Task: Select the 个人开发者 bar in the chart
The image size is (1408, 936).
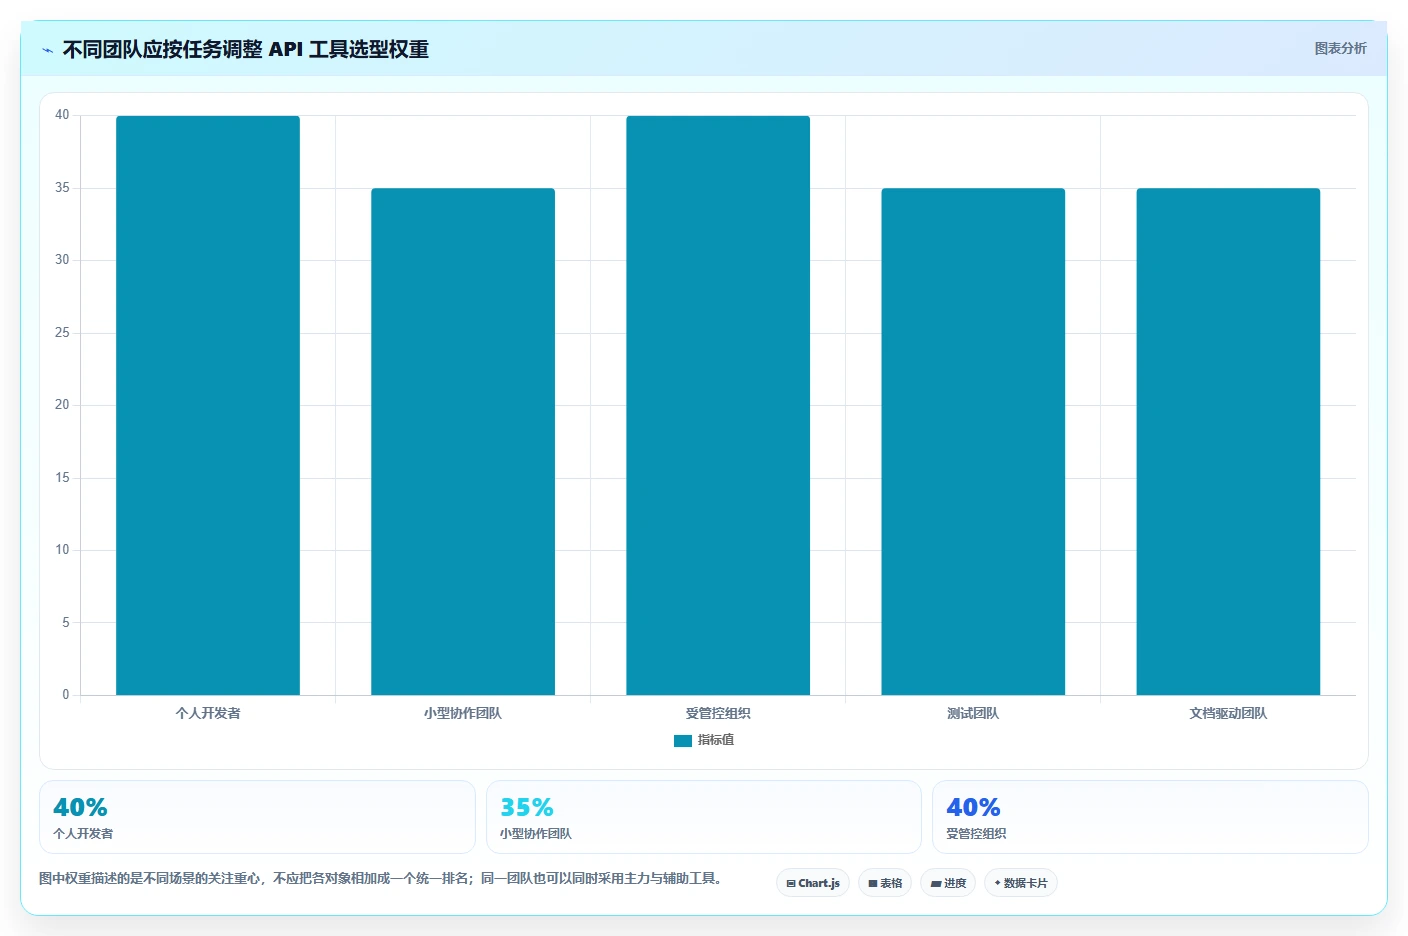Action: point(208,405)
